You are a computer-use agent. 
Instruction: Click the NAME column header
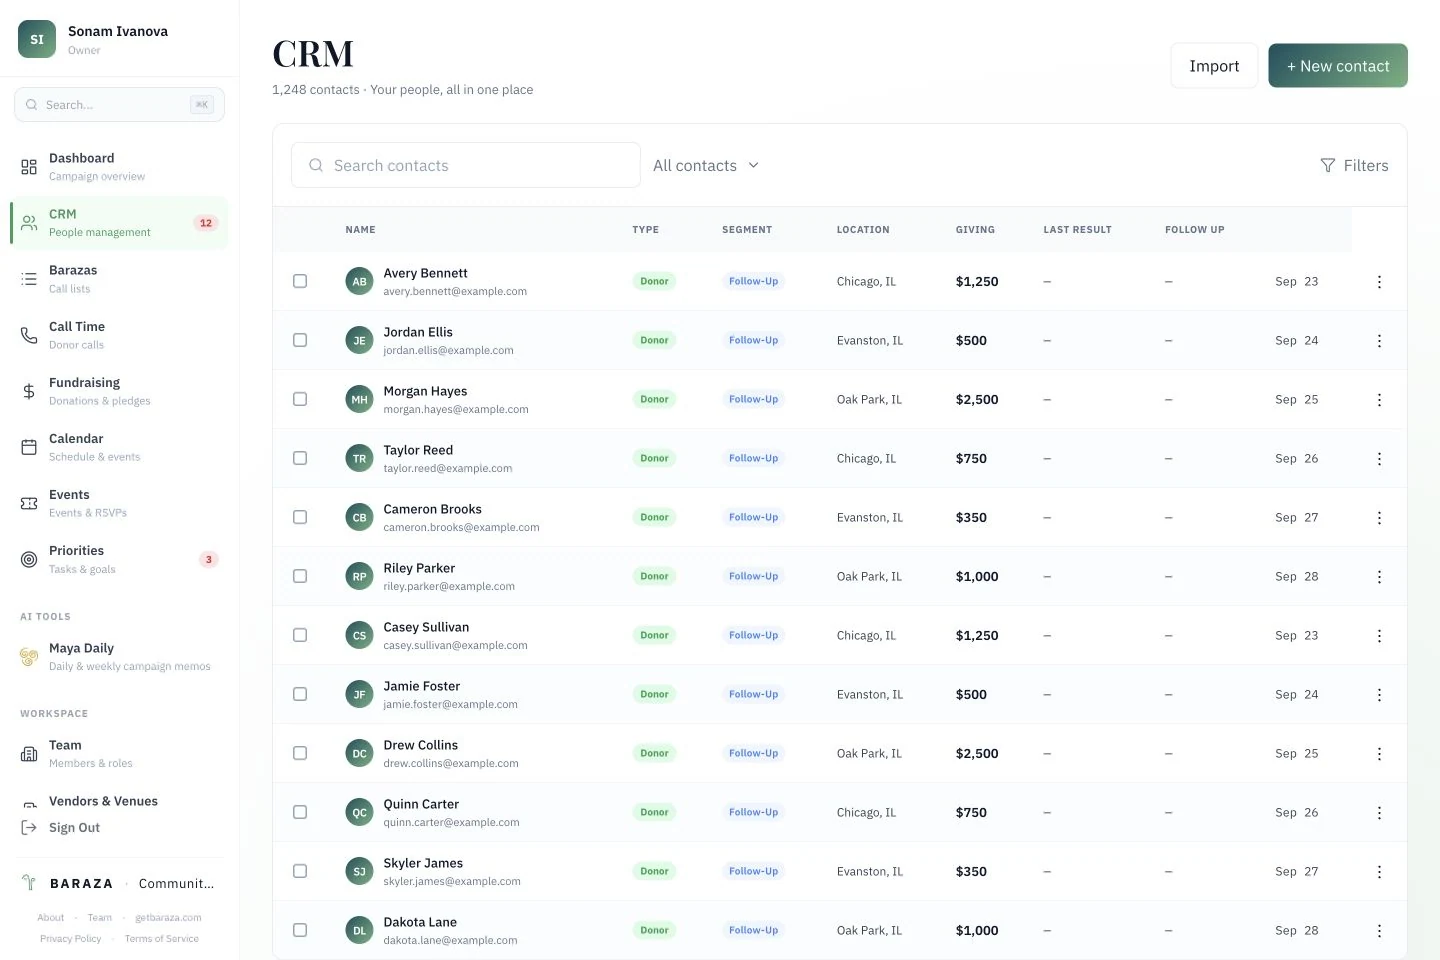coord(360,230)
